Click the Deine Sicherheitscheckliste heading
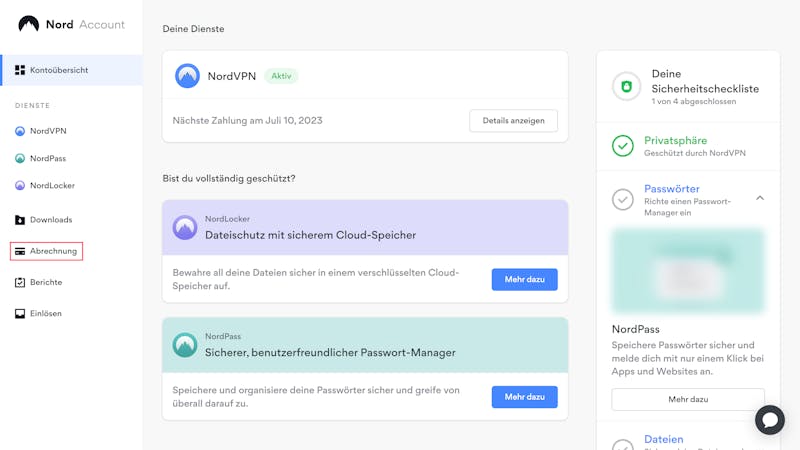 point(705,82)
